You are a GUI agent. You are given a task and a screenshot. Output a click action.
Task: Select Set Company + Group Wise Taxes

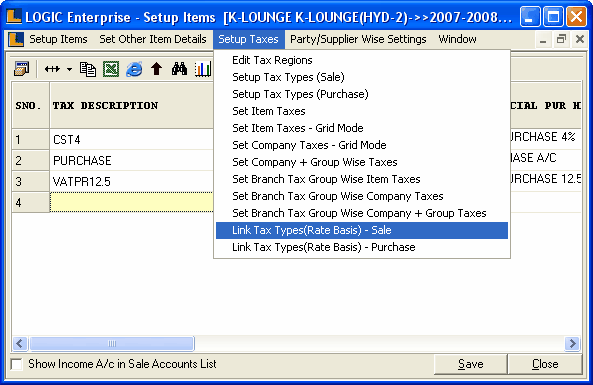pos(362,162)
